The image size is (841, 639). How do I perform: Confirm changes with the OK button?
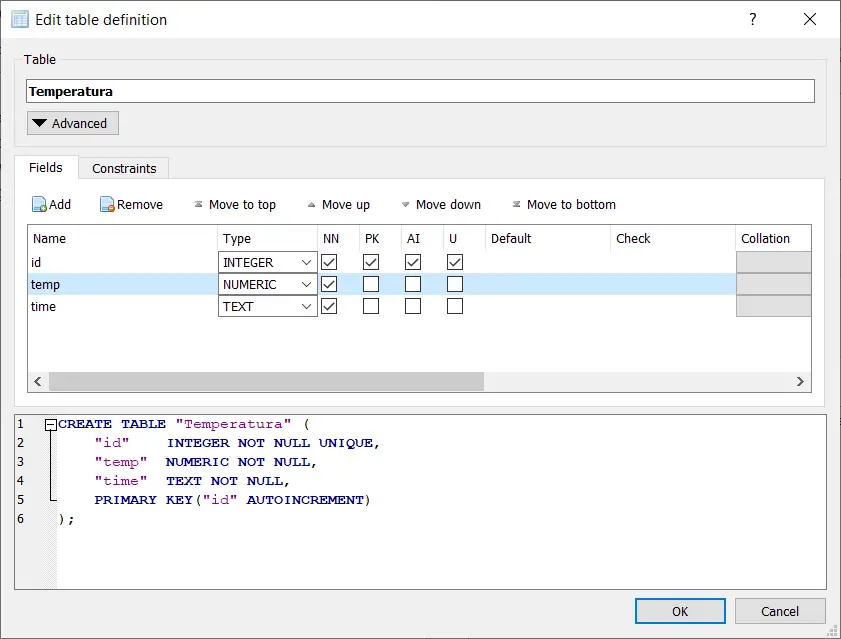[679, 611]
